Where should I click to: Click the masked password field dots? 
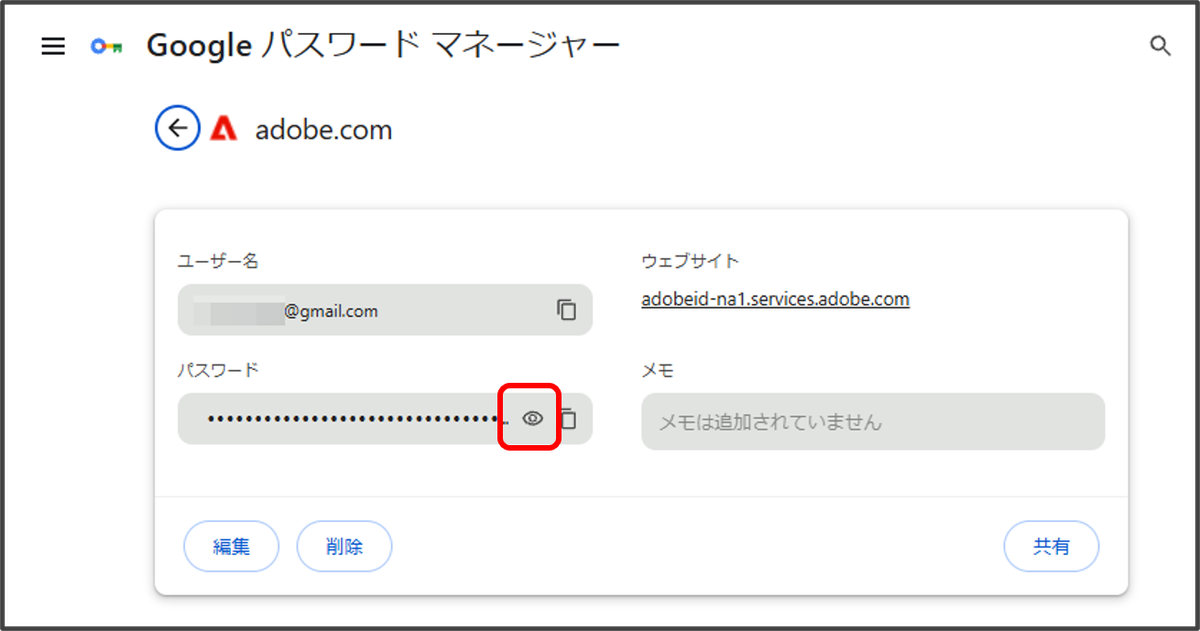[358, 418]
